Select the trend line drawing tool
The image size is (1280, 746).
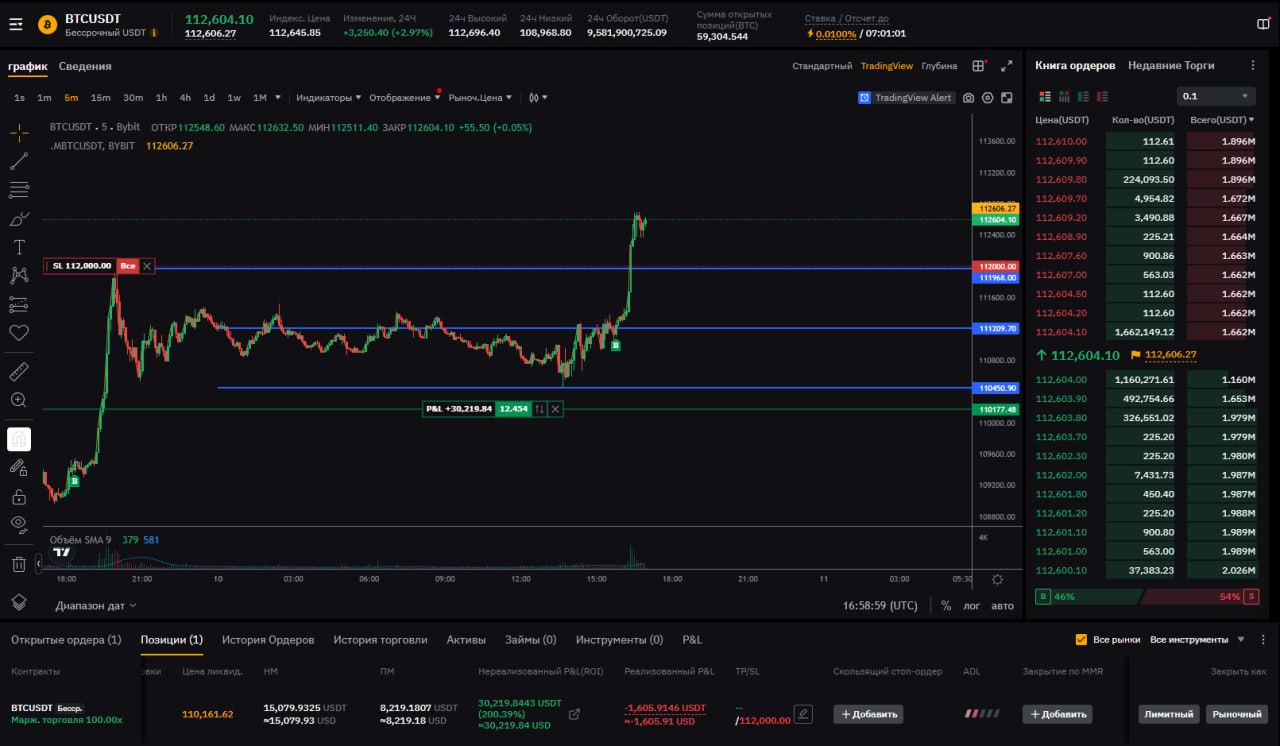click(19, 161)
